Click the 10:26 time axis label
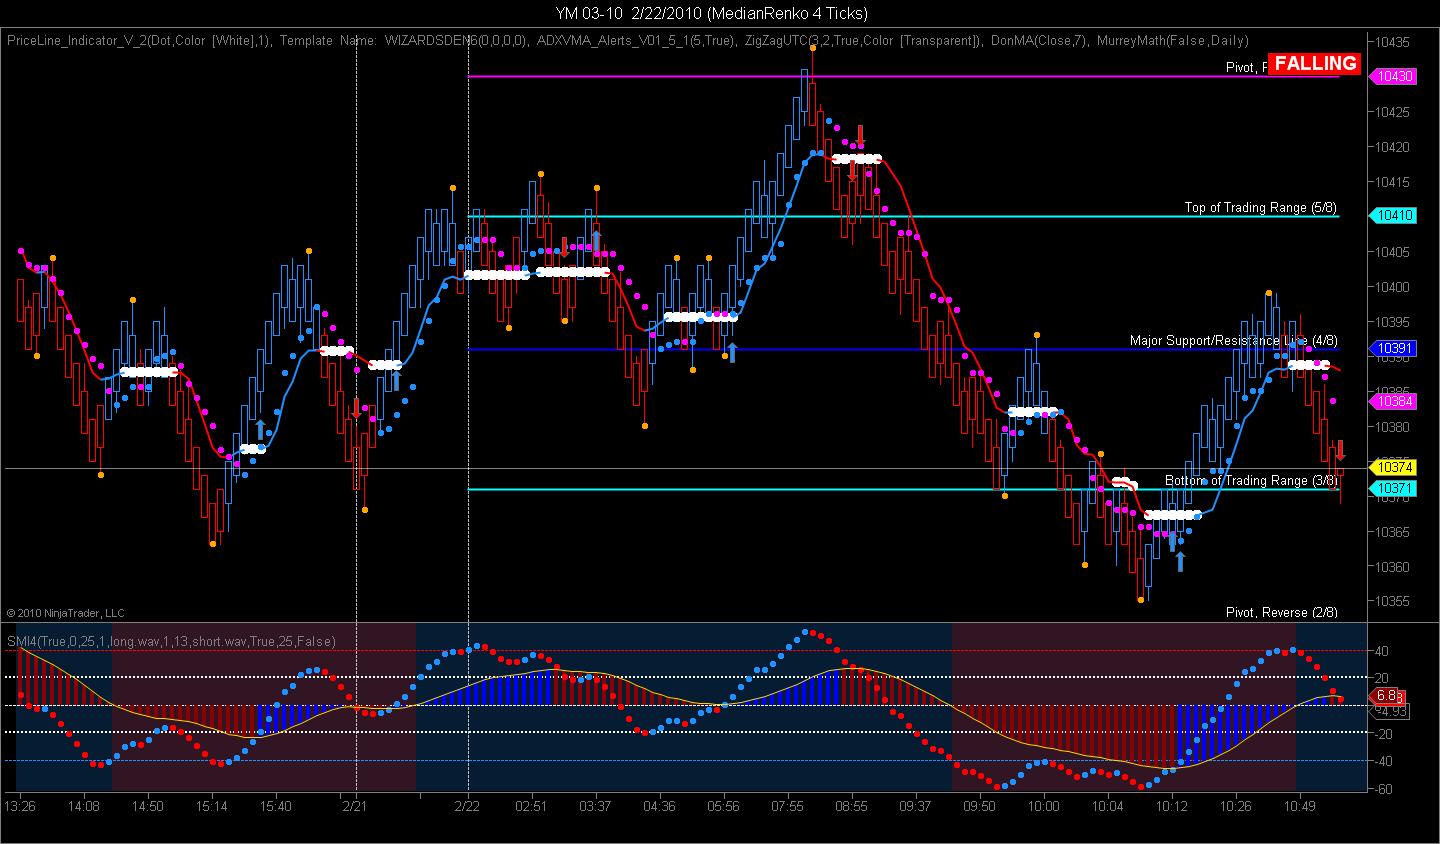The width and height of the screenshot is (1440, 844). tap(1235, 806)
